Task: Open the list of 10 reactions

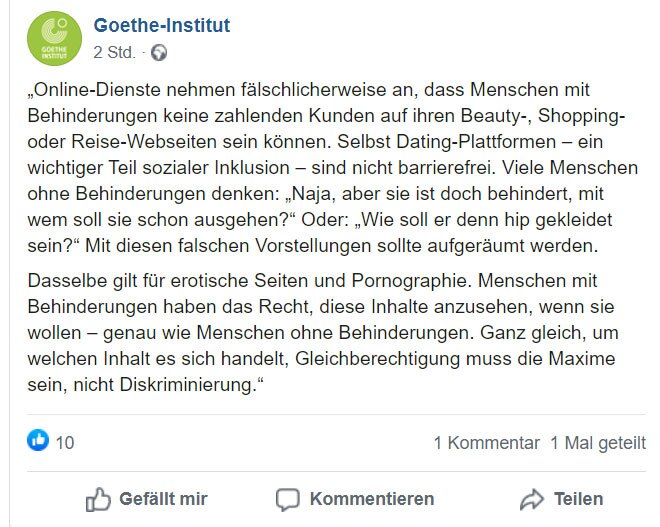Action: [x=65, y=442]
